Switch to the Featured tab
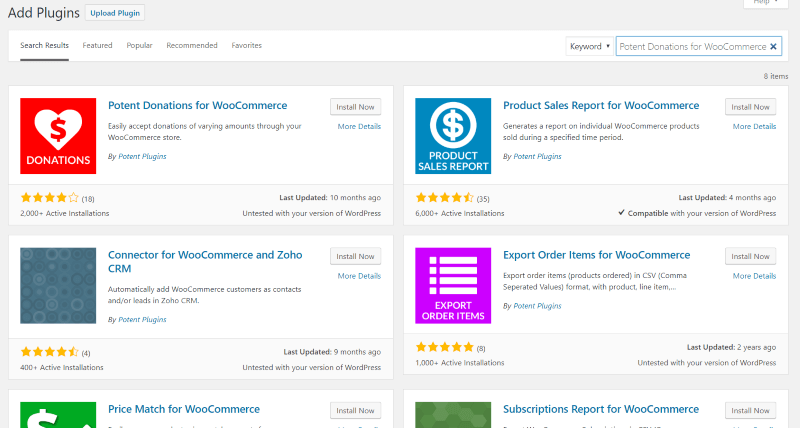 (97, 45)
